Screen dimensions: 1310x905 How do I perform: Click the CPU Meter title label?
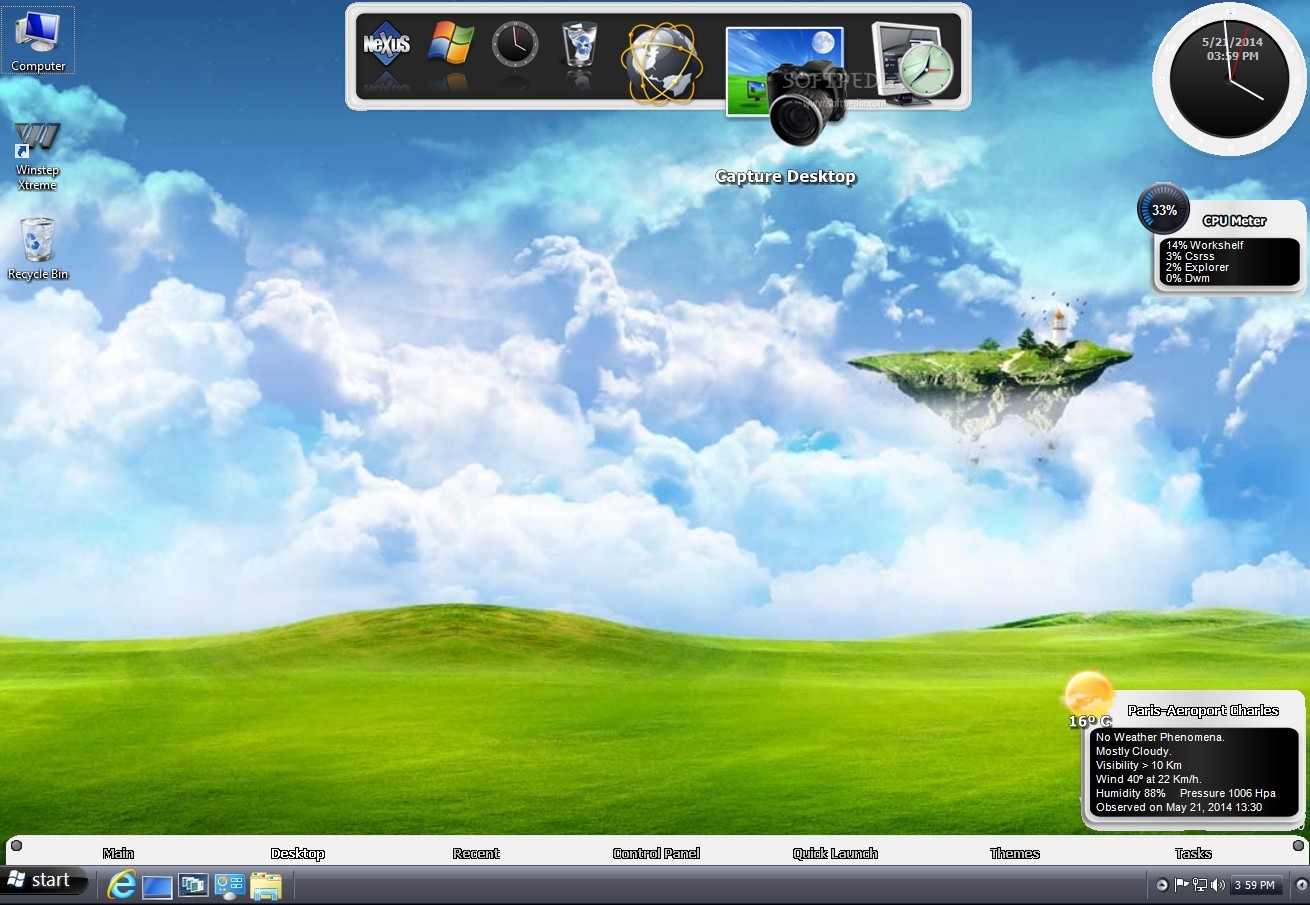[x=1234, y=221]
